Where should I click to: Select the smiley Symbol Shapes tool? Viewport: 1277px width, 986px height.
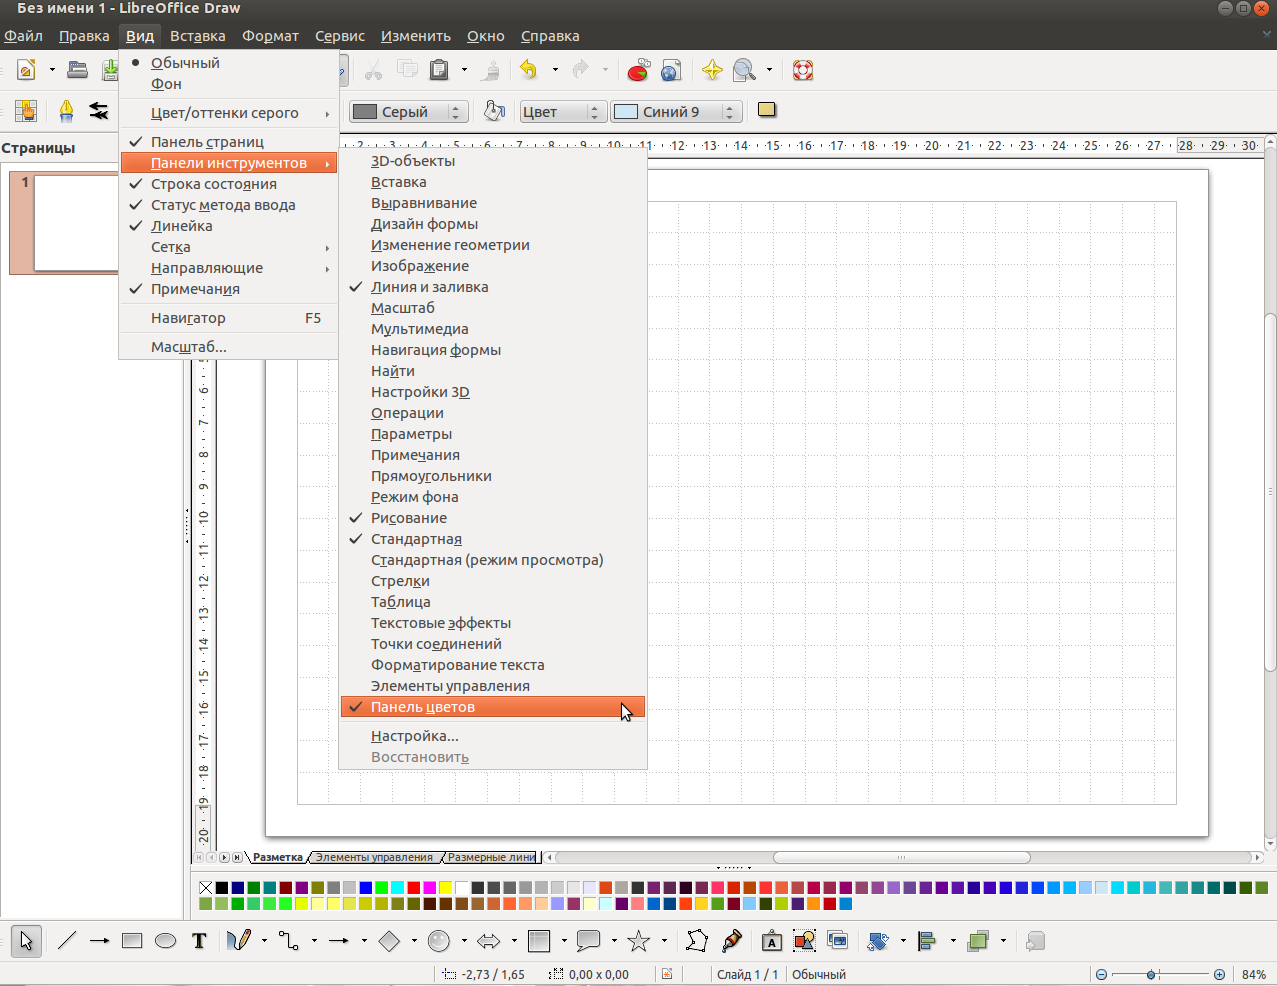click(439, 941)
